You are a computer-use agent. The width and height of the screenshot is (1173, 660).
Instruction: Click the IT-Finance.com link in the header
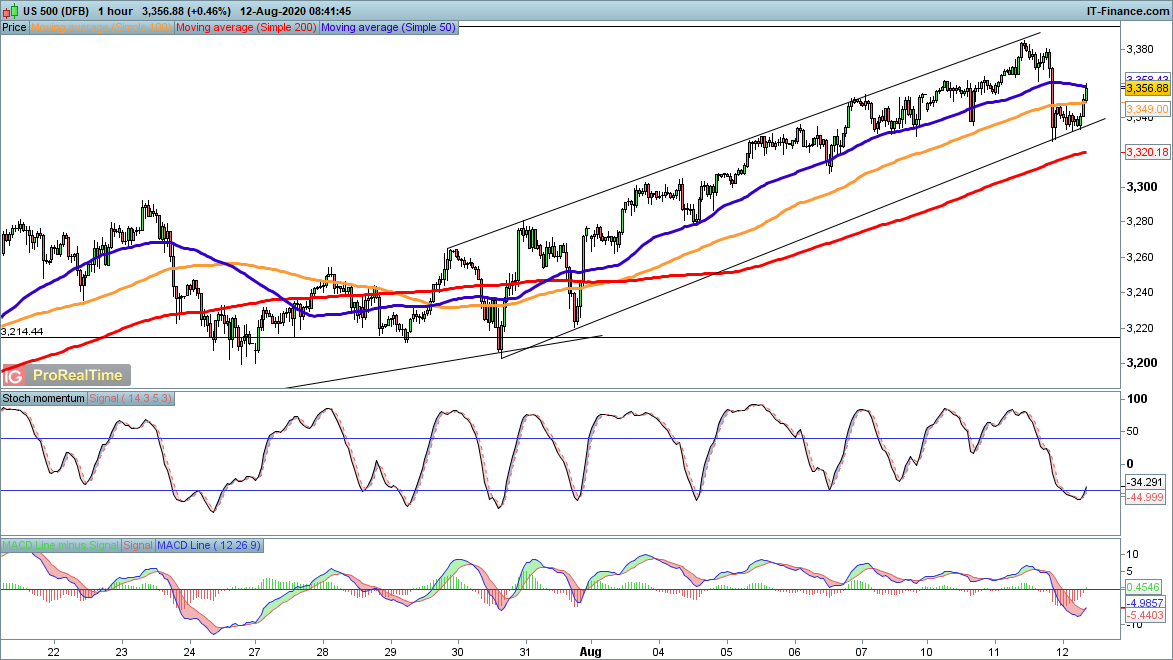1127,9
